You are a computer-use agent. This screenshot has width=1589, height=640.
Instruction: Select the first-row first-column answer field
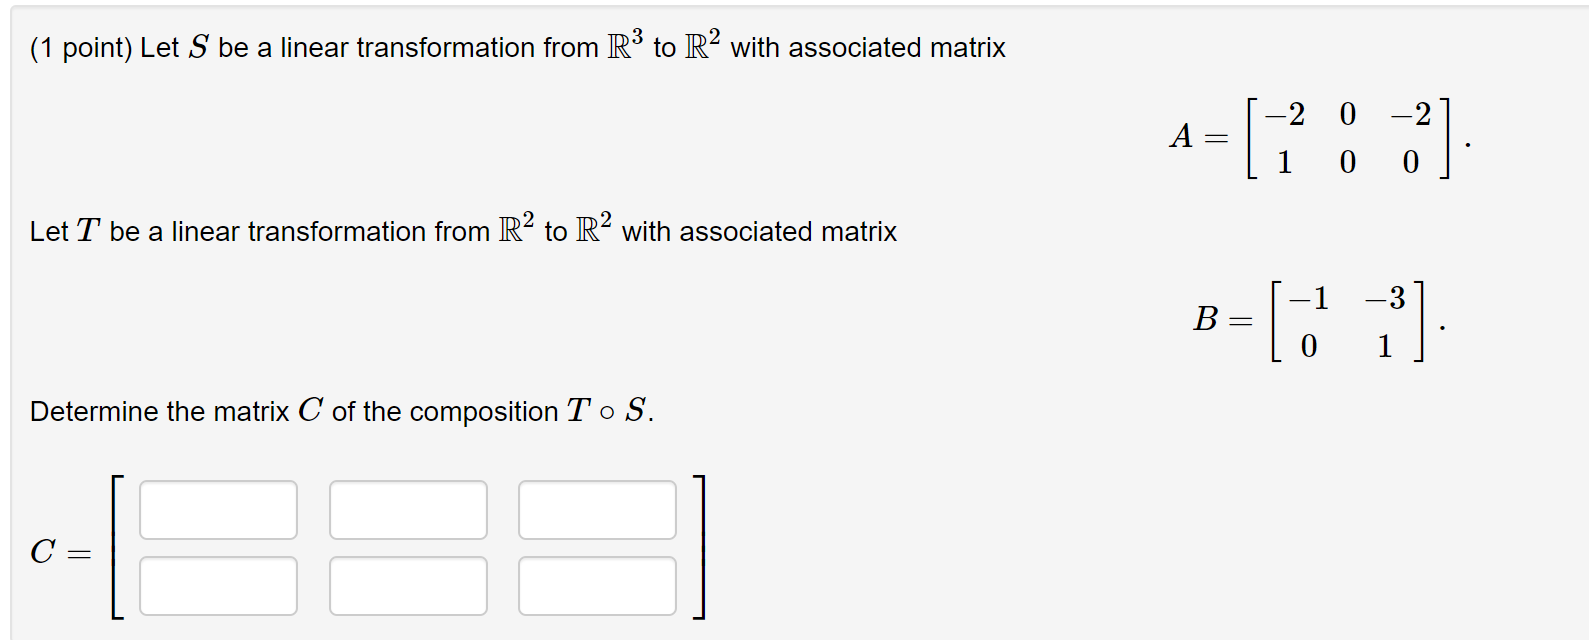[218, 511]
